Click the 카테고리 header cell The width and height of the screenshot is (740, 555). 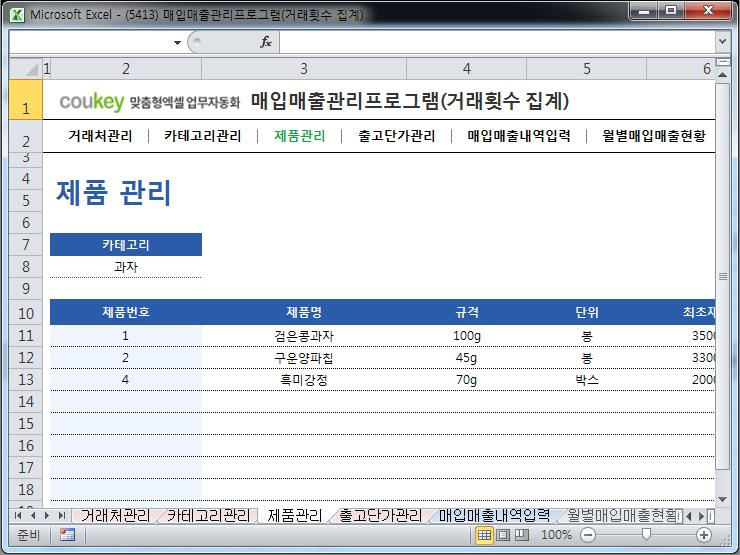click(x=126, y=244)
